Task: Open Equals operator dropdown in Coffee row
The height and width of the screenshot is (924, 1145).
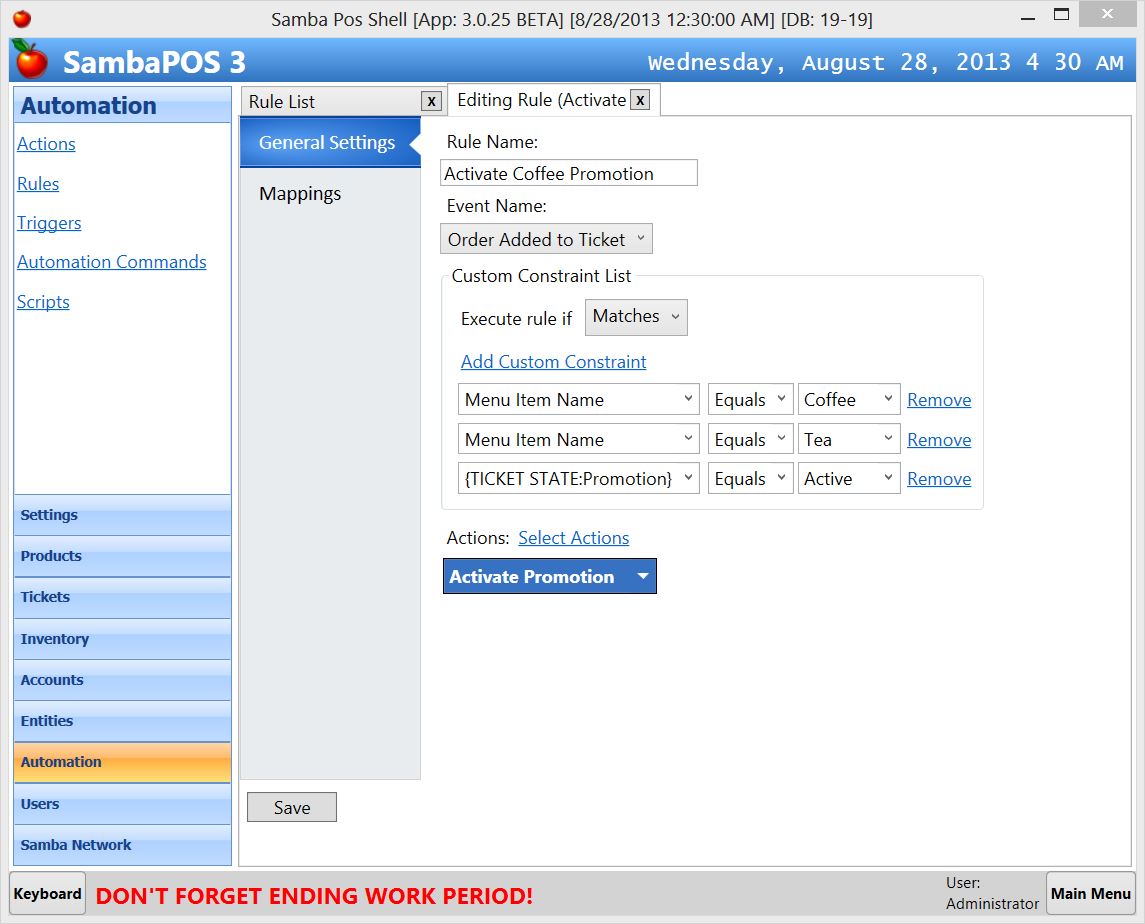Action: (x=750, y=400)
